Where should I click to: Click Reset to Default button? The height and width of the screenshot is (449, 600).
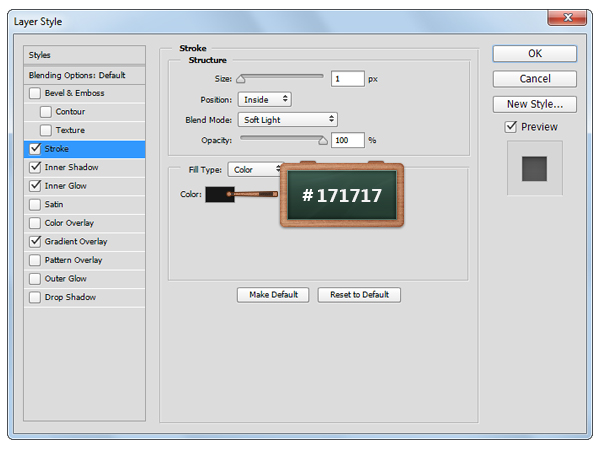[359, 295]
